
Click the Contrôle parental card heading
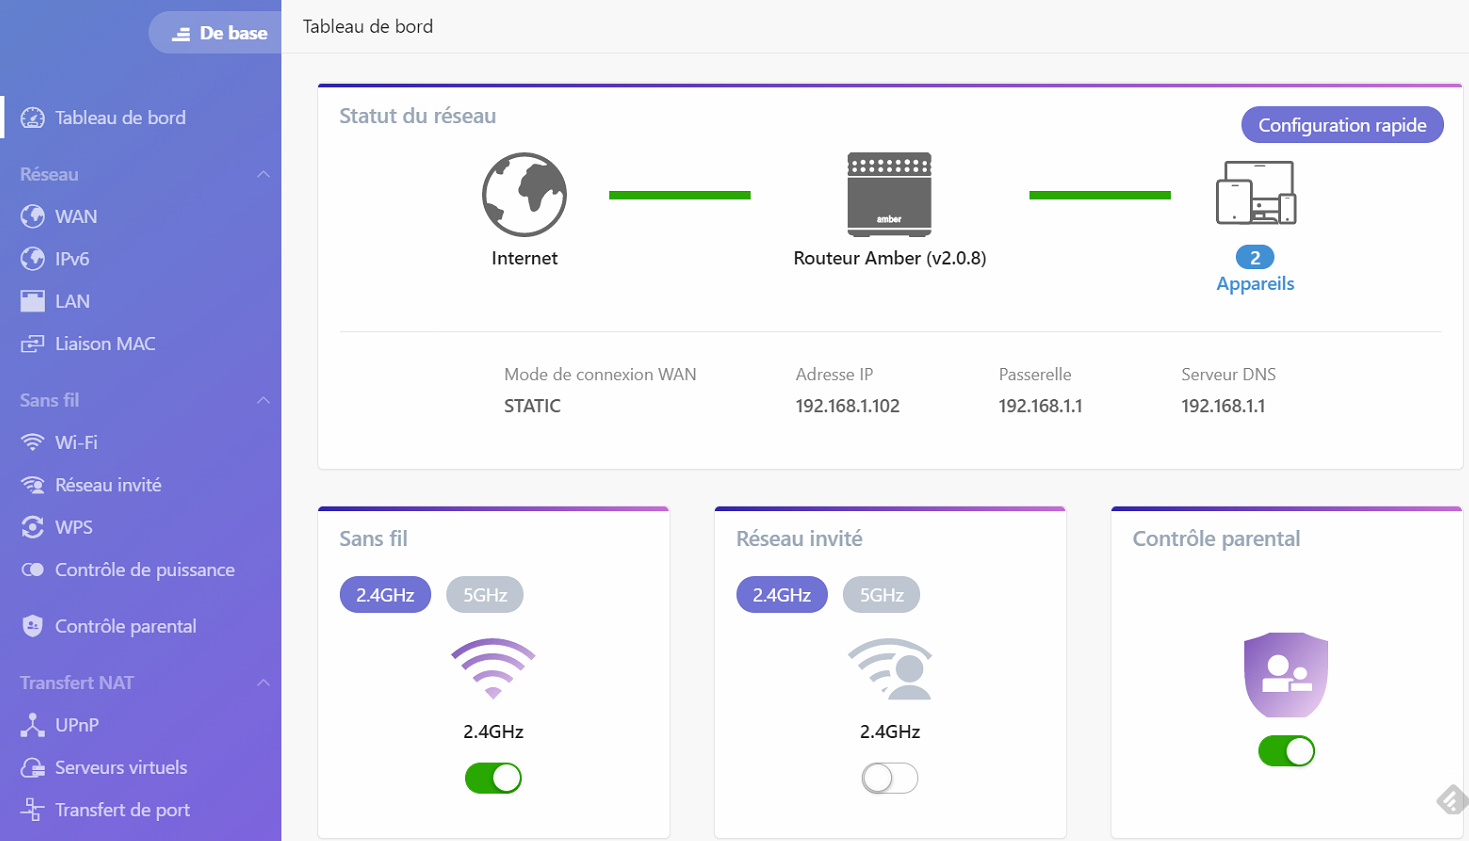(1216, 539)
